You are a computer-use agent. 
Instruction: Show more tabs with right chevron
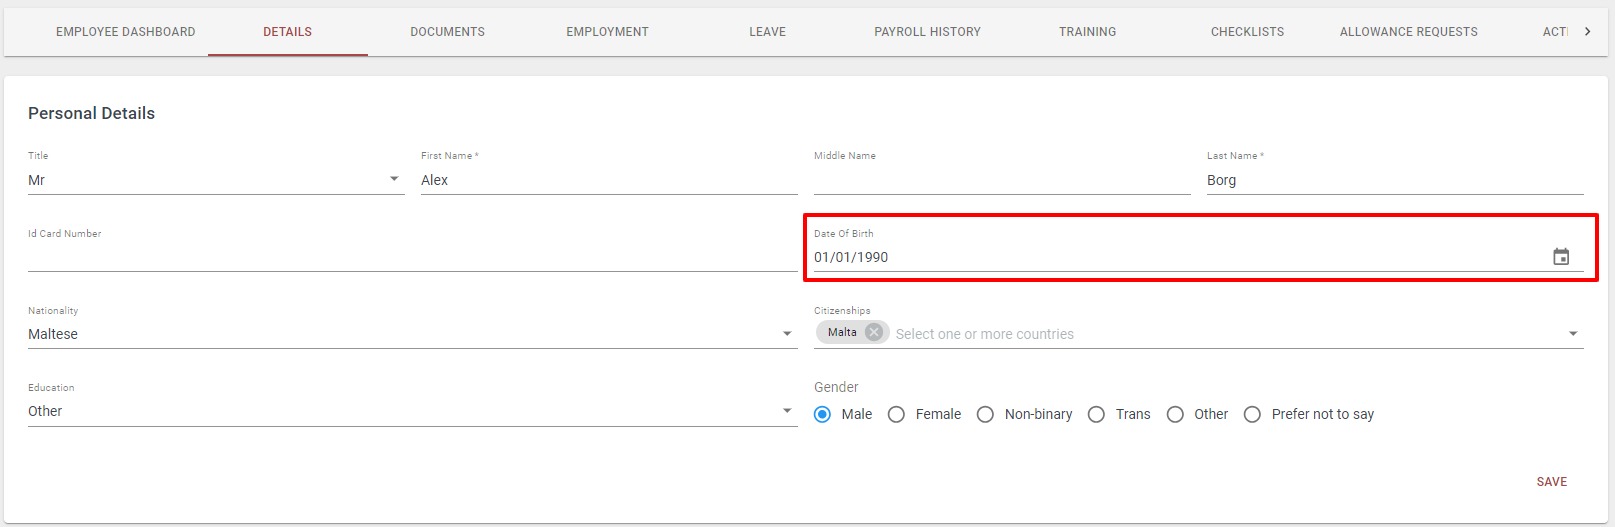coord(1587,32)
